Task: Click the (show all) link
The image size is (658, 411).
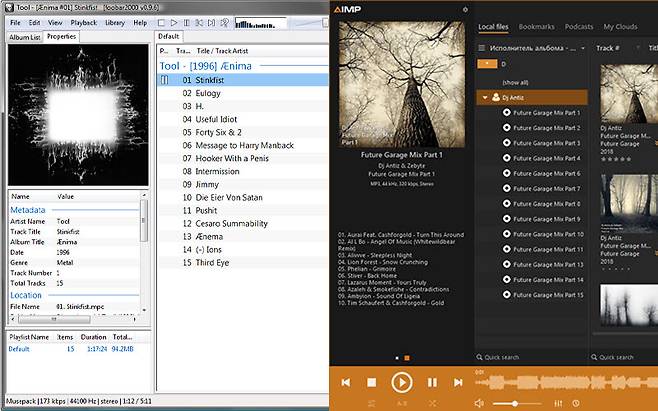Action: point(516,81)
